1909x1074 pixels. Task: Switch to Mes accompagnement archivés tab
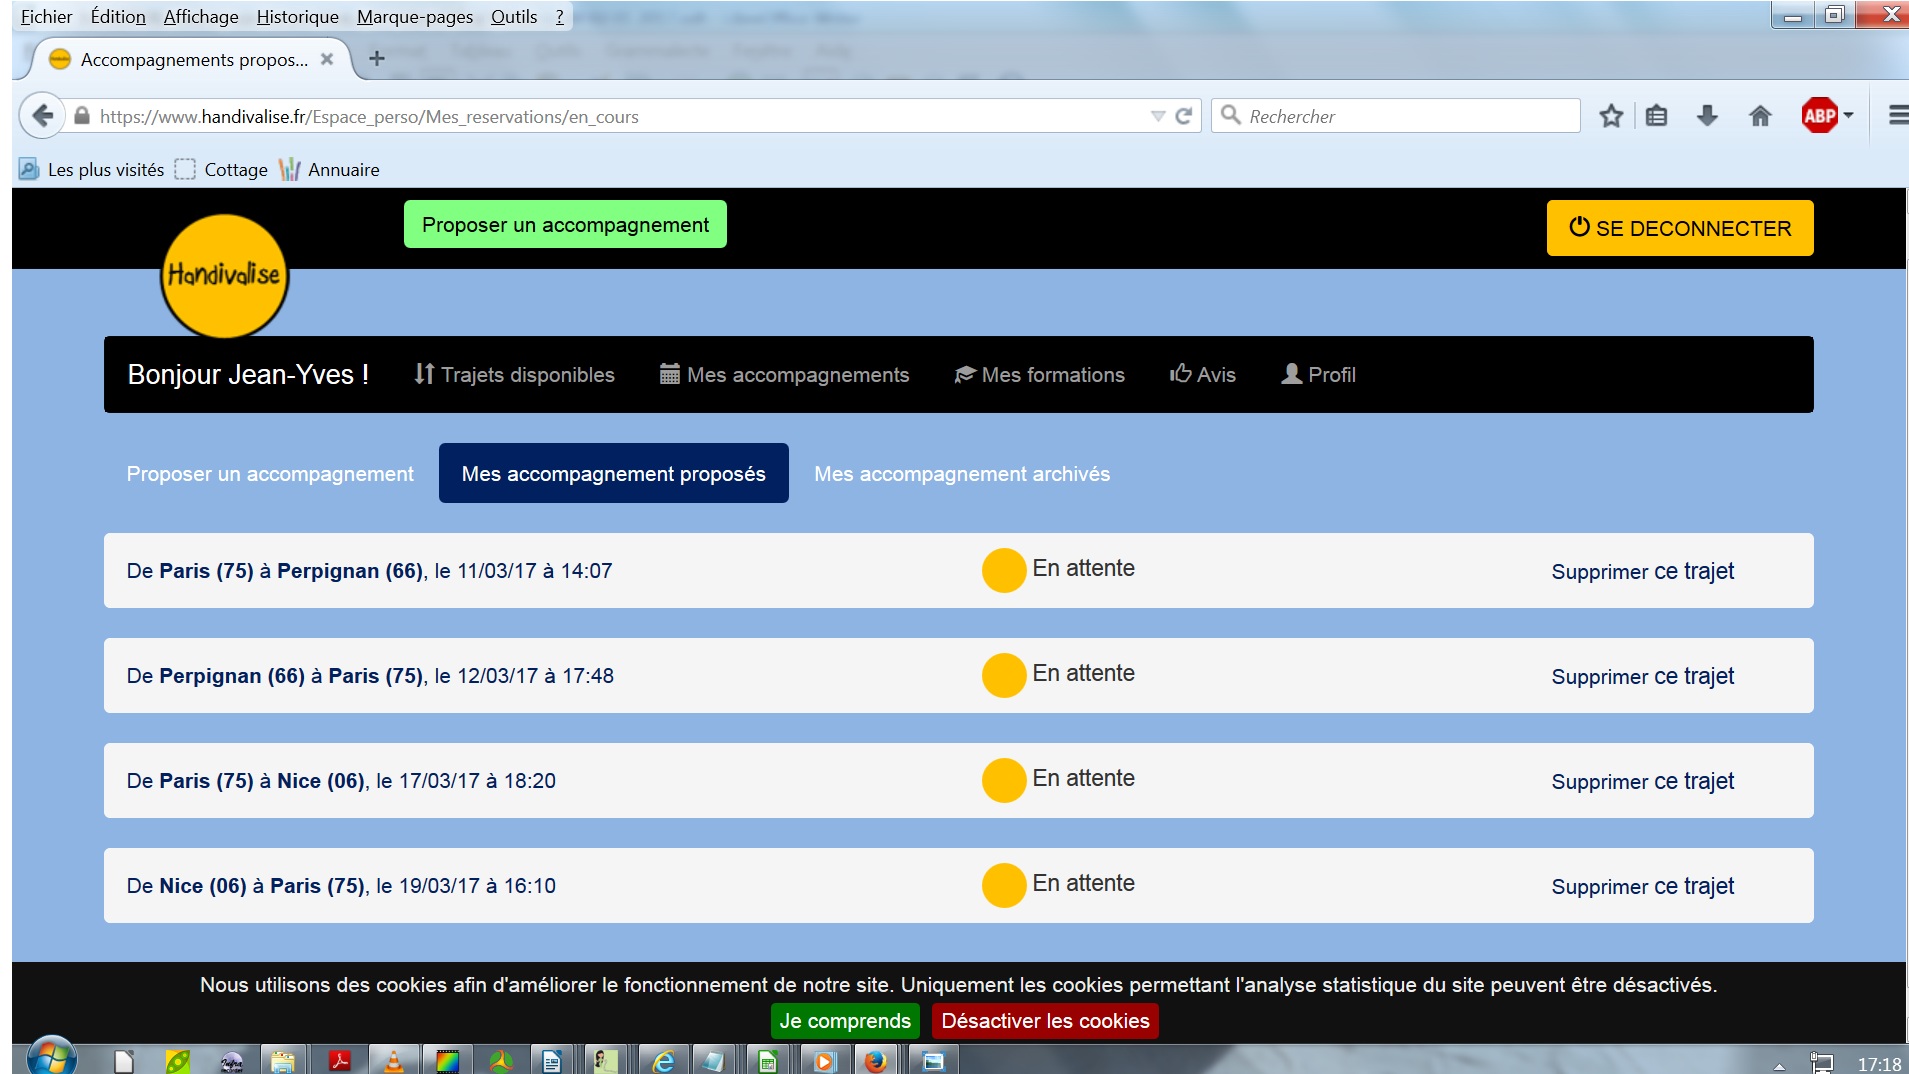pos(962,474)
